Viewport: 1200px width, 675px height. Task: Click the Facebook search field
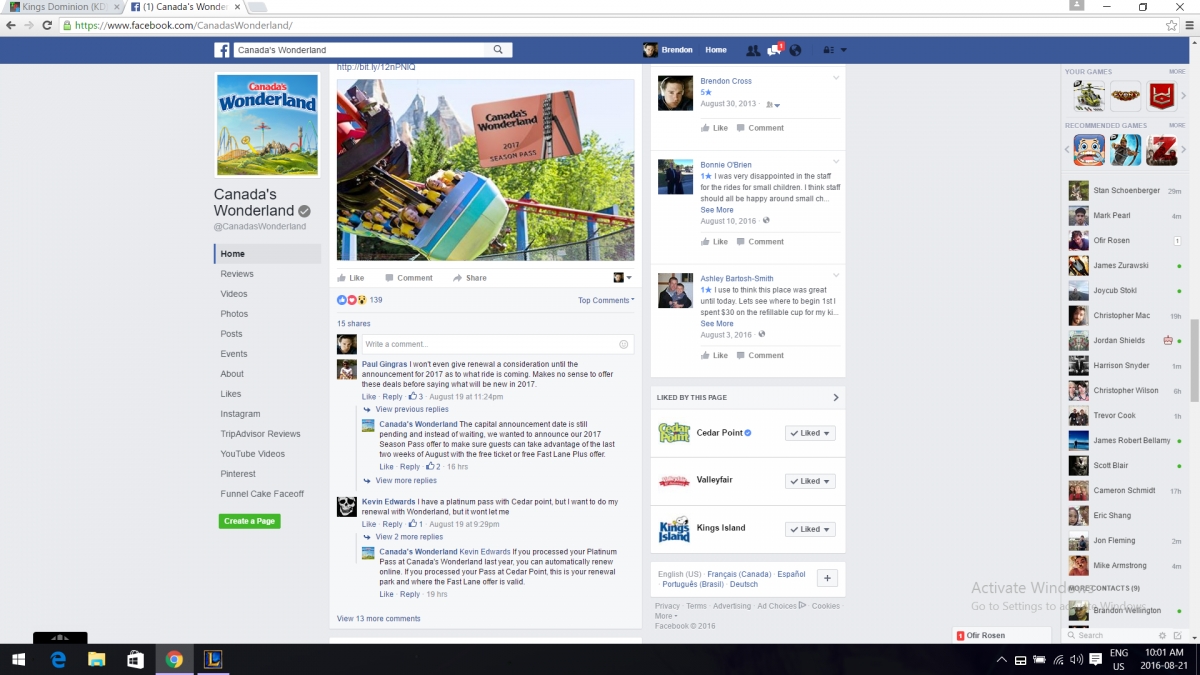click(360, 50)
